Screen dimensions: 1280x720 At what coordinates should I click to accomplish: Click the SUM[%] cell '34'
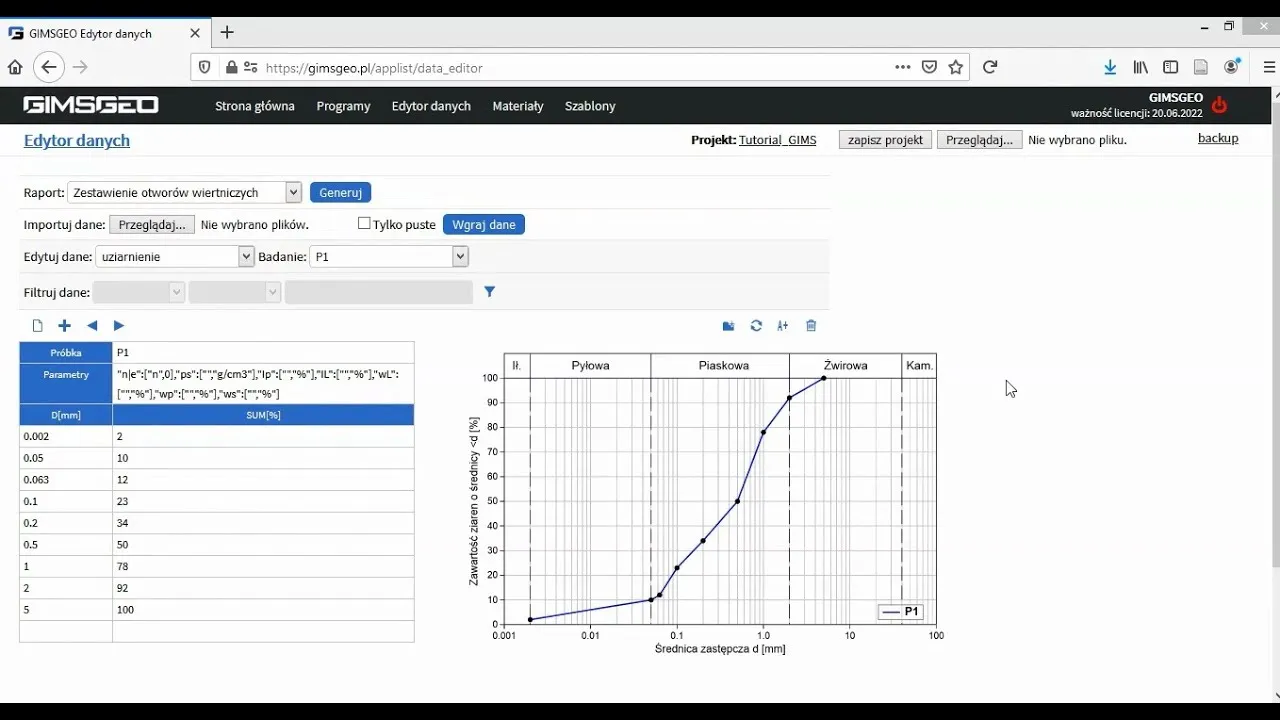pyautogui.click(x=263, y=523)
